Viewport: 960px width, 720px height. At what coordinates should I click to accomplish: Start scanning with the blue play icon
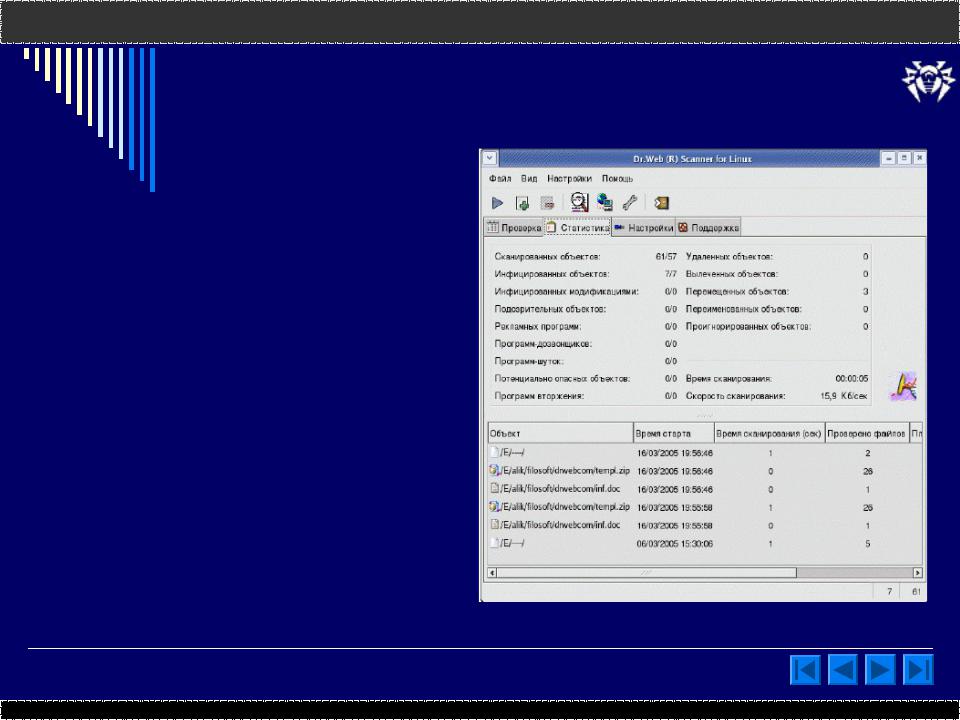tap(497, 203)
